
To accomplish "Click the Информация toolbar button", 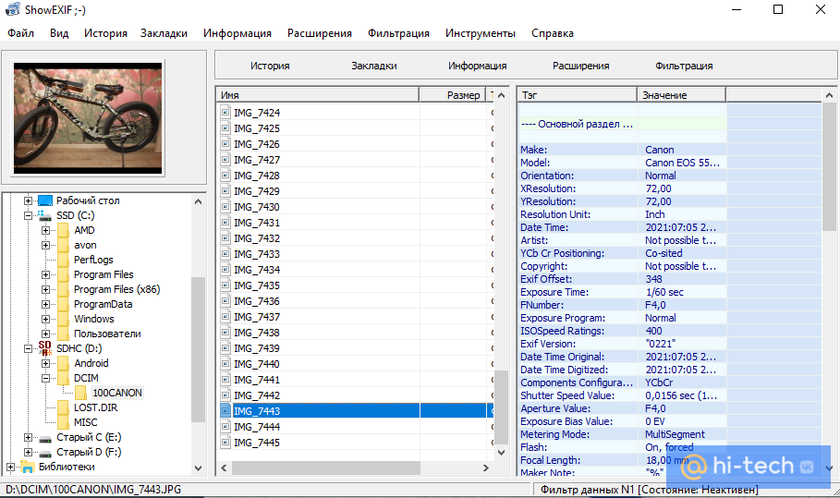I will 477,66.
